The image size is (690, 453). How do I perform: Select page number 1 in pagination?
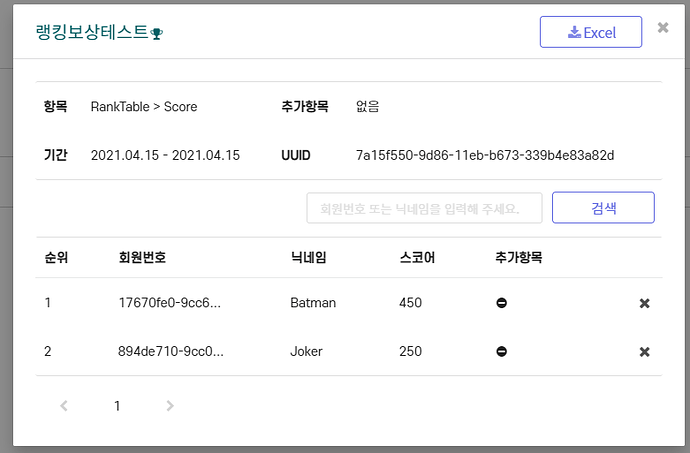coord(117,406)
